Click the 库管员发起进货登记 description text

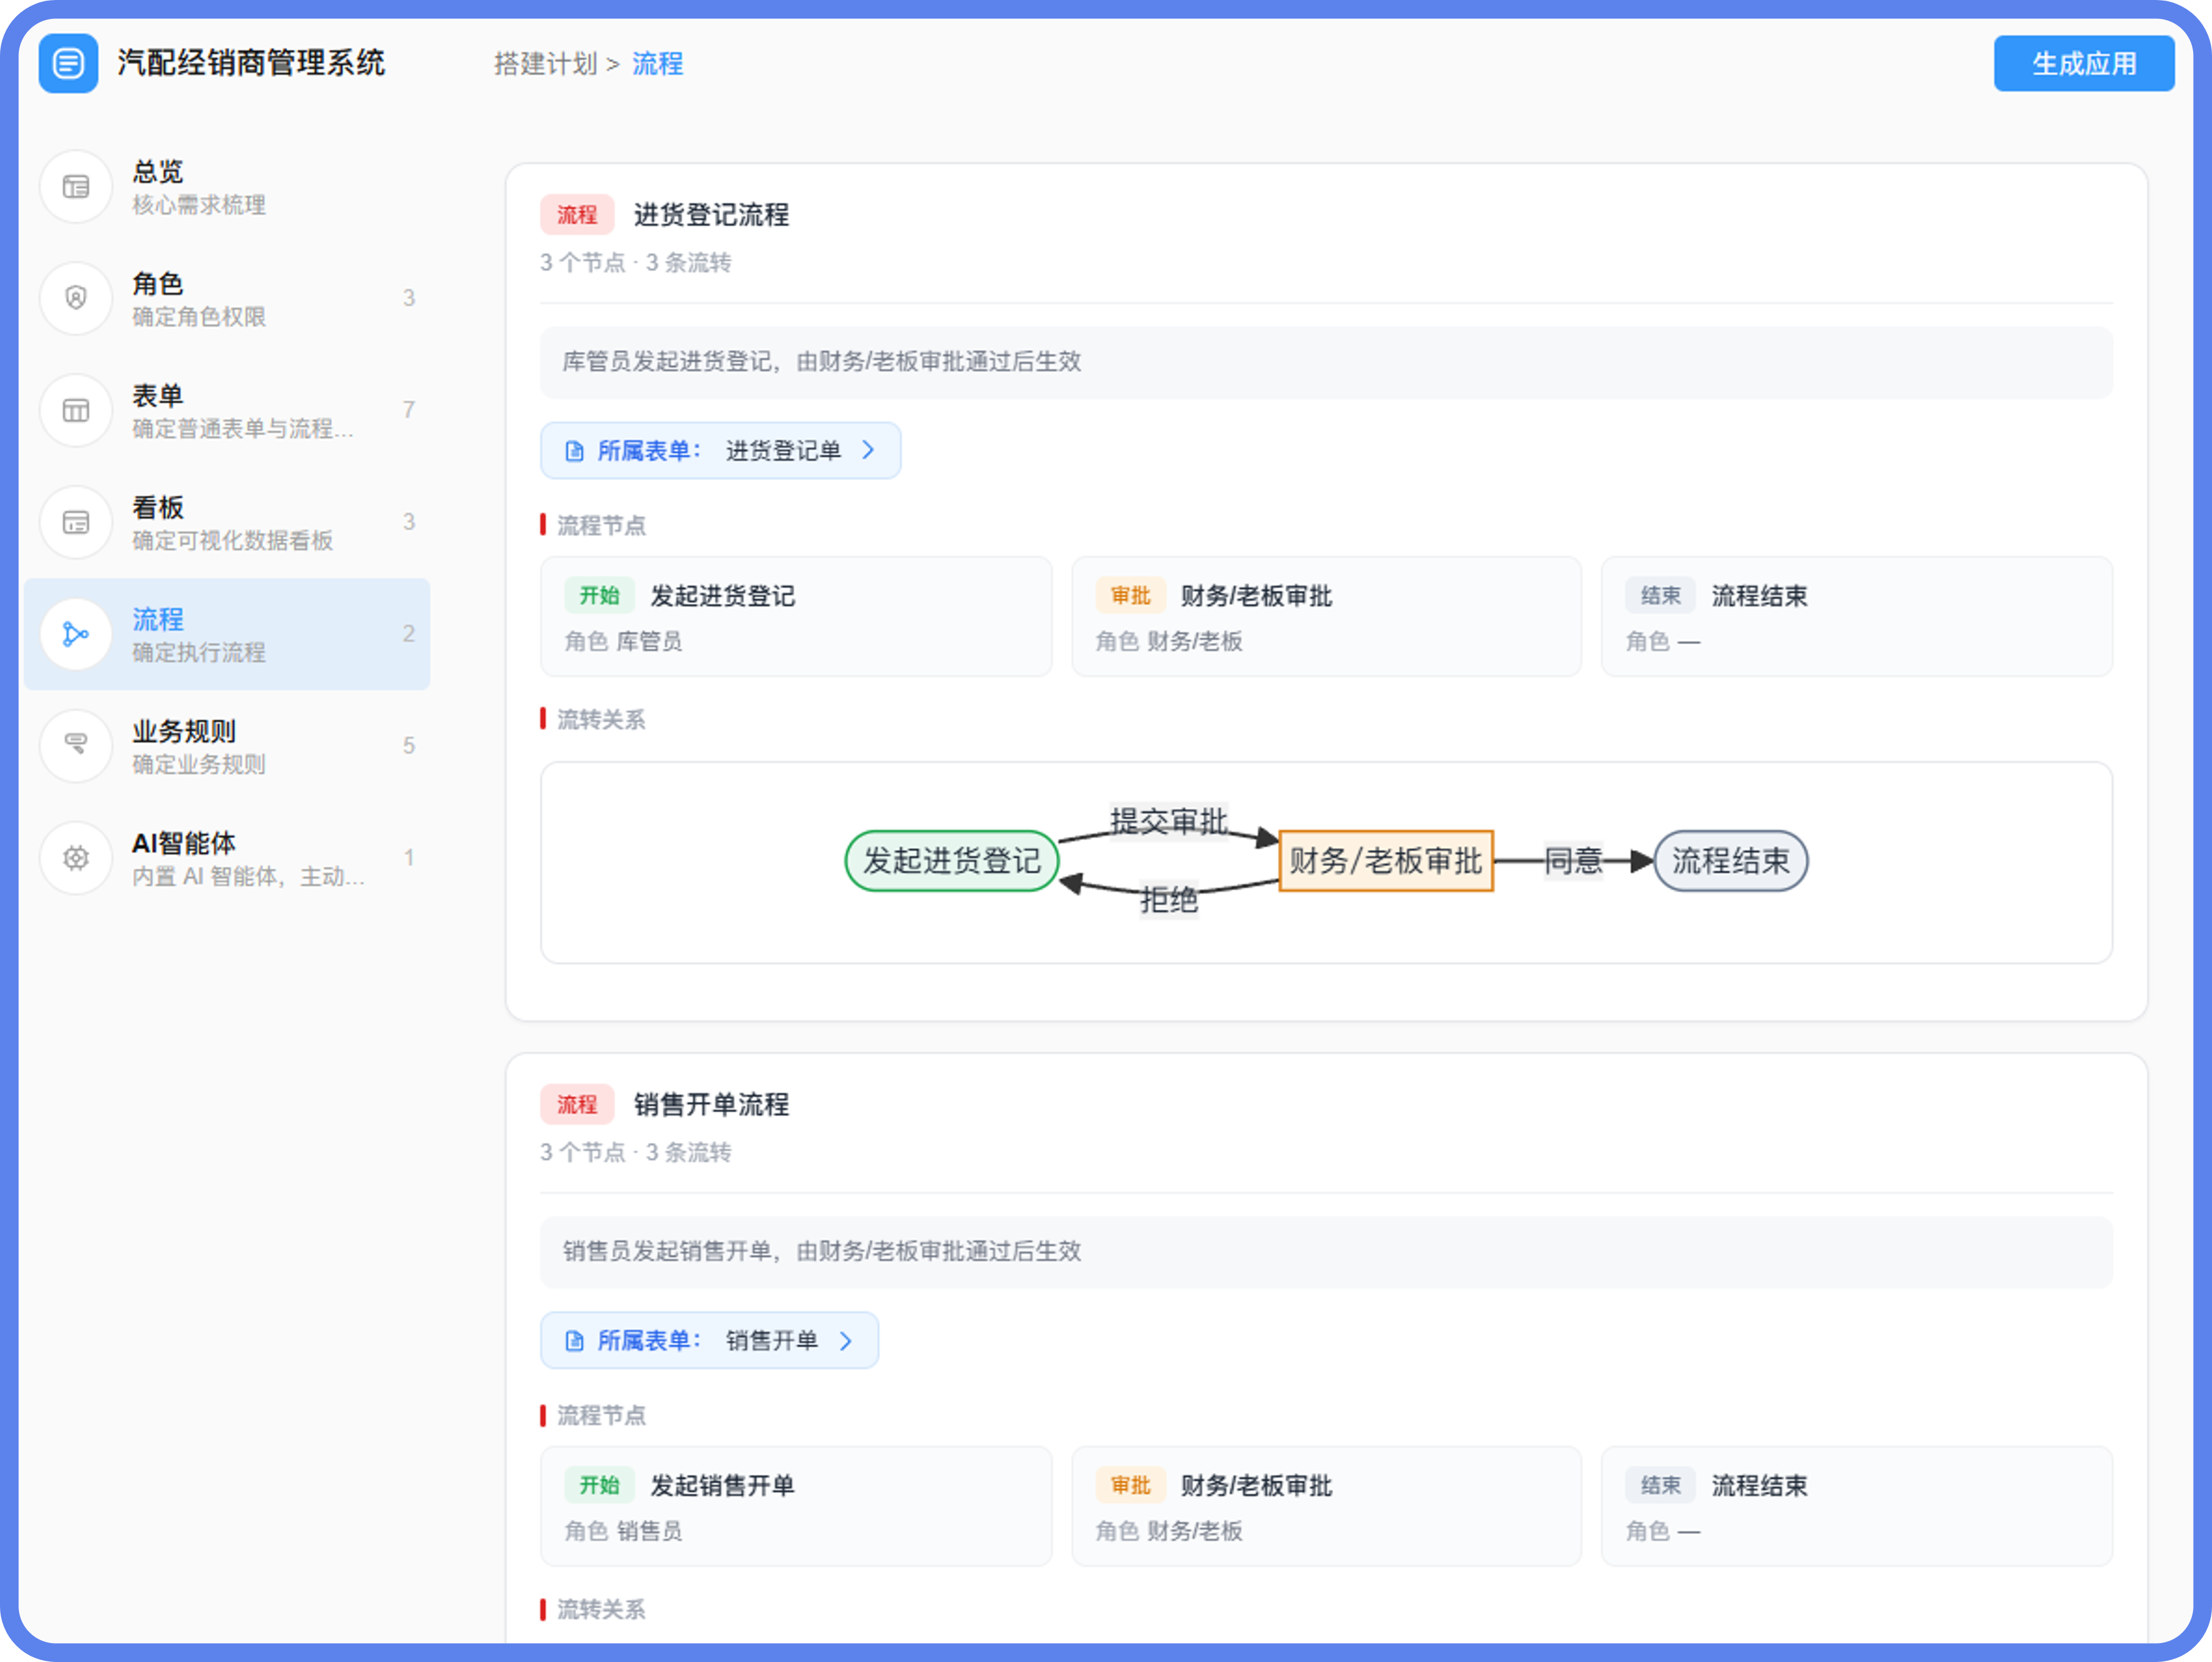[822, 362]
